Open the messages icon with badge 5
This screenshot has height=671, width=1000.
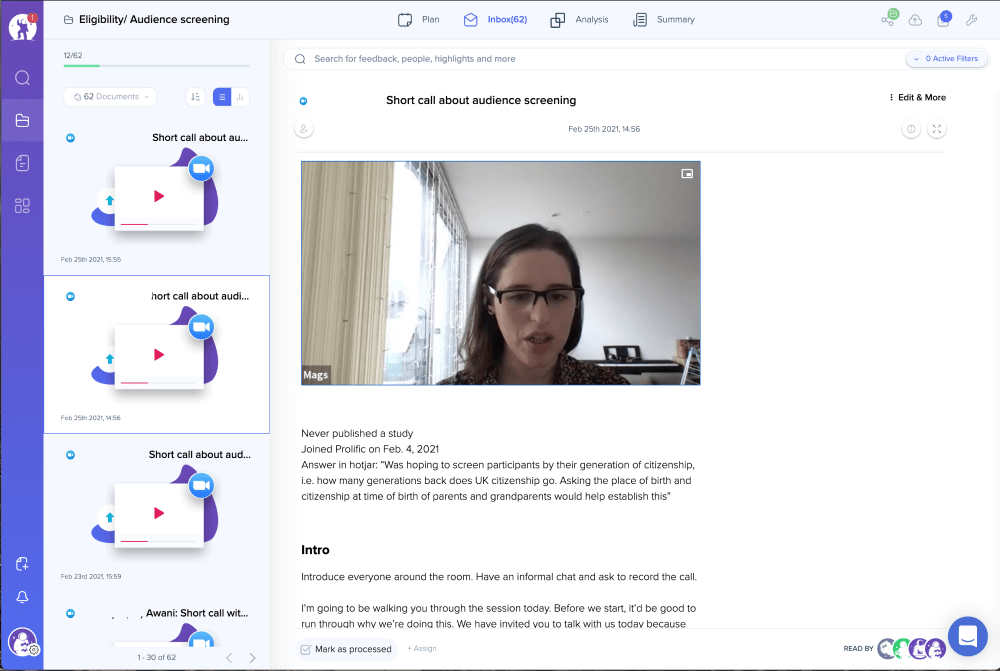coord(943,19)
